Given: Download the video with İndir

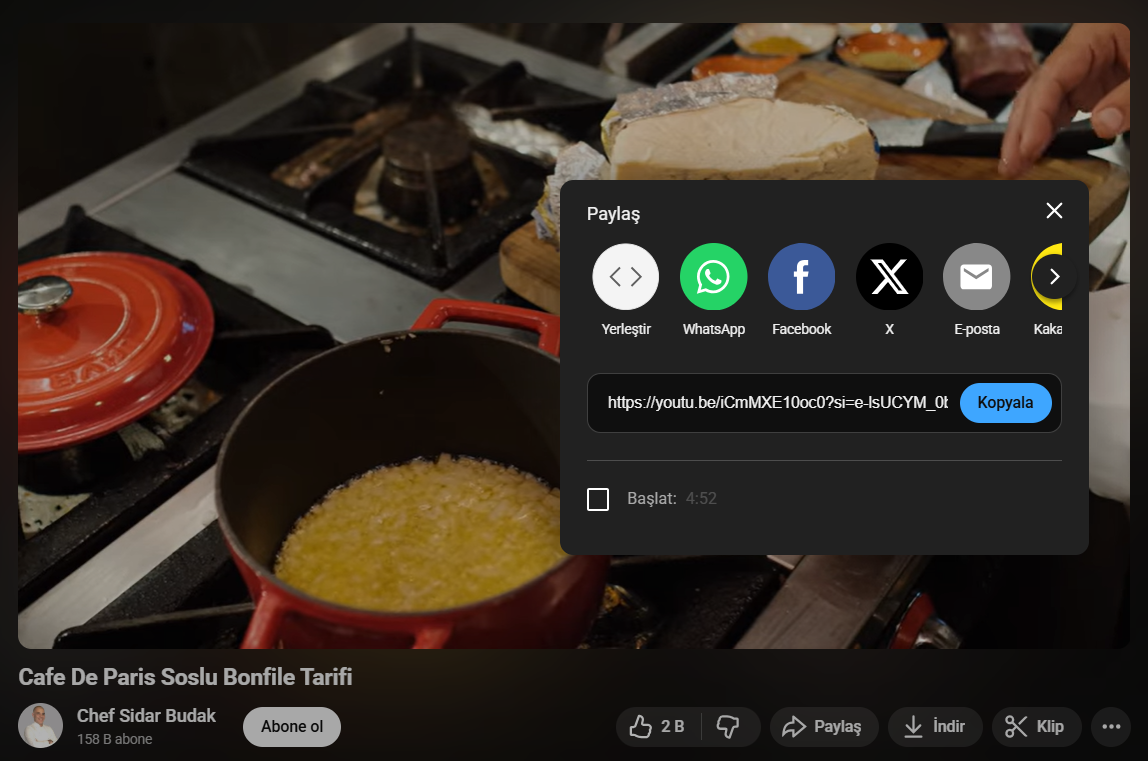Looking at the screenshot, I should [934, 727].
